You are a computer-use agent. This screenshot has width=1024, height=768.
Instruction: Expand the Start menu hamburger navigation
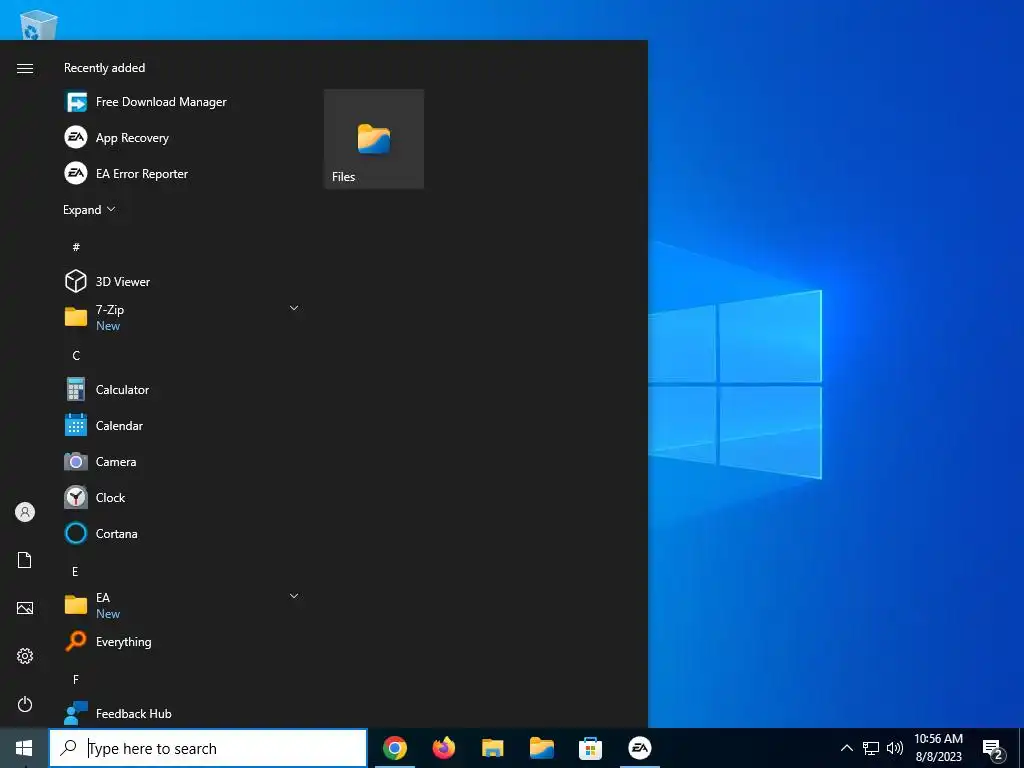click(x=25, y=69)
